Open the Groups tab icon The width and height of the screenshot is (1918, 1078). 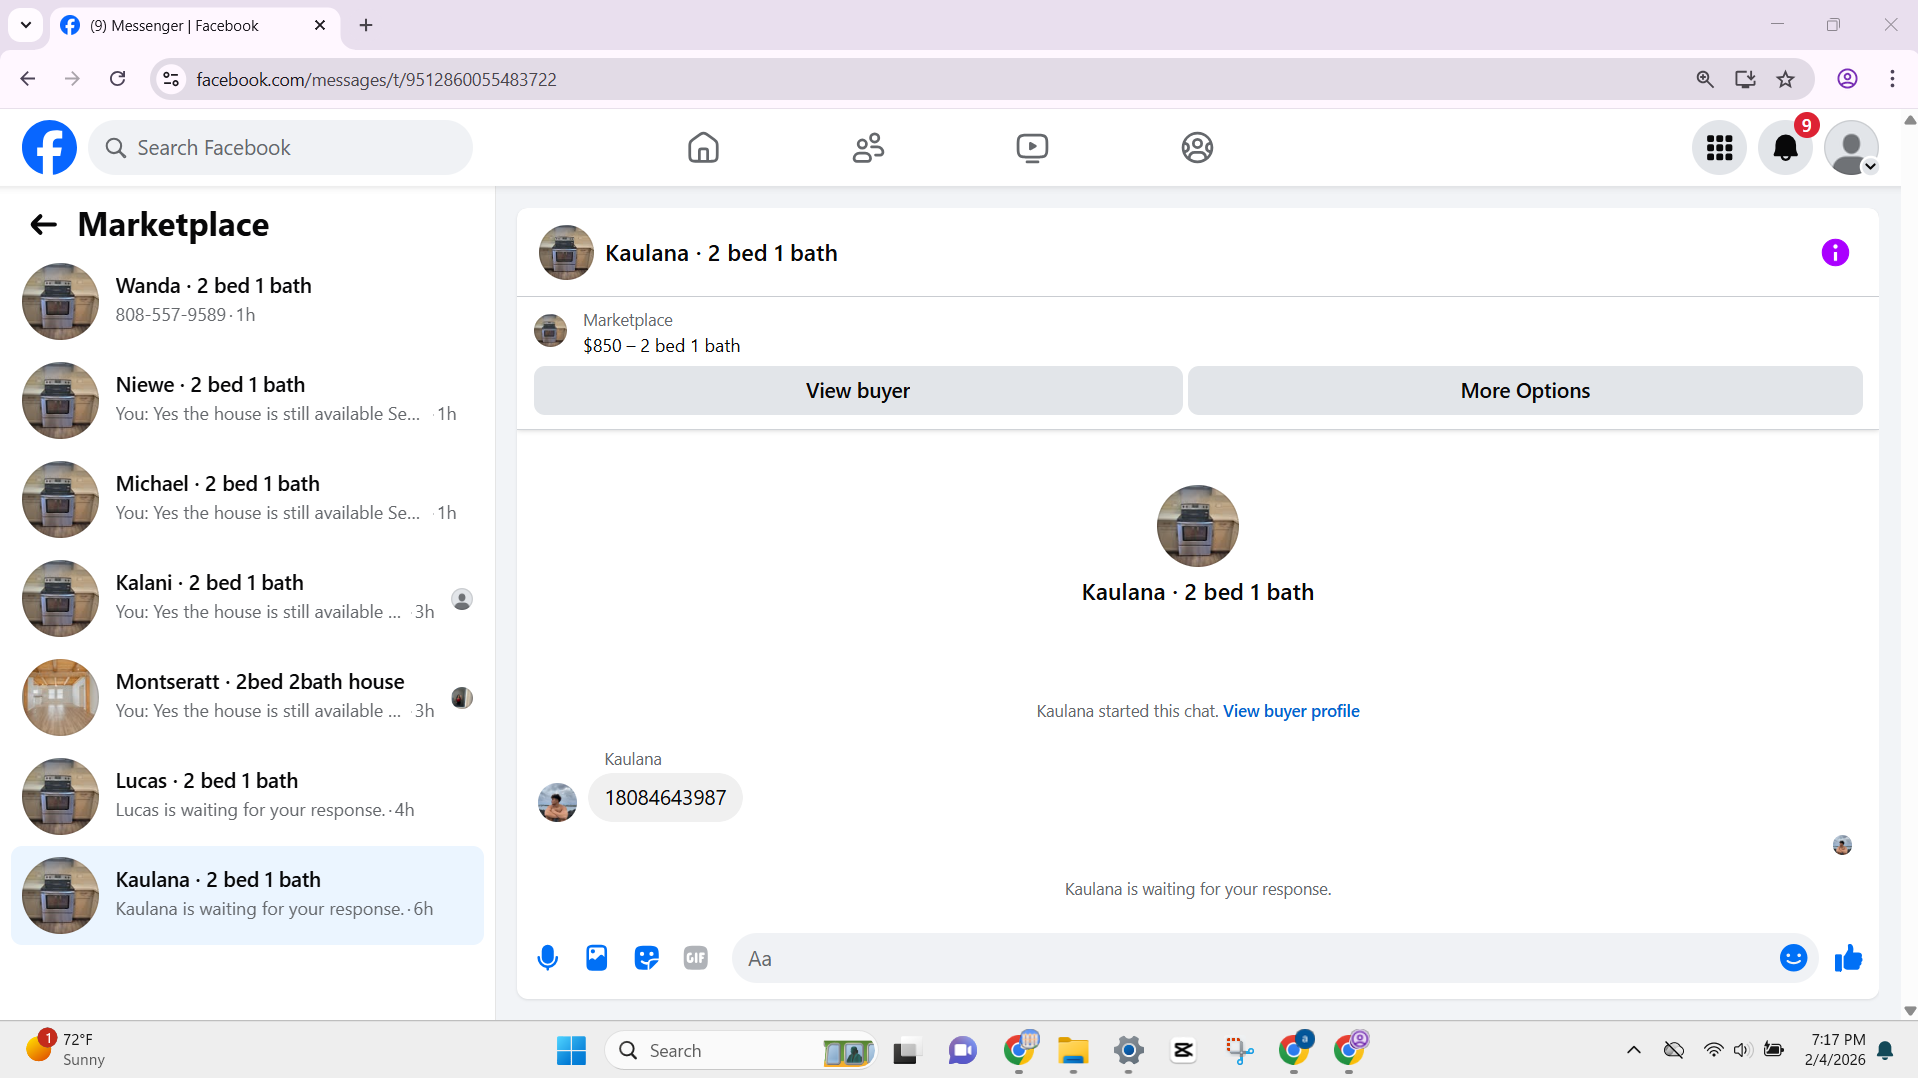click(x=1197, y=148)
